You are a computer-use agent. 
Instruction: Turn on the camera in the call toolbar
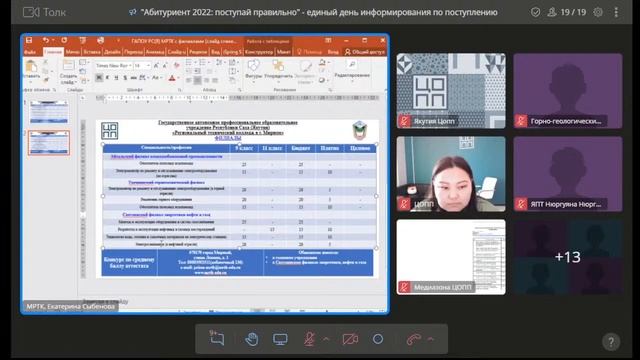pyautogui.click(x=350, y=339)
